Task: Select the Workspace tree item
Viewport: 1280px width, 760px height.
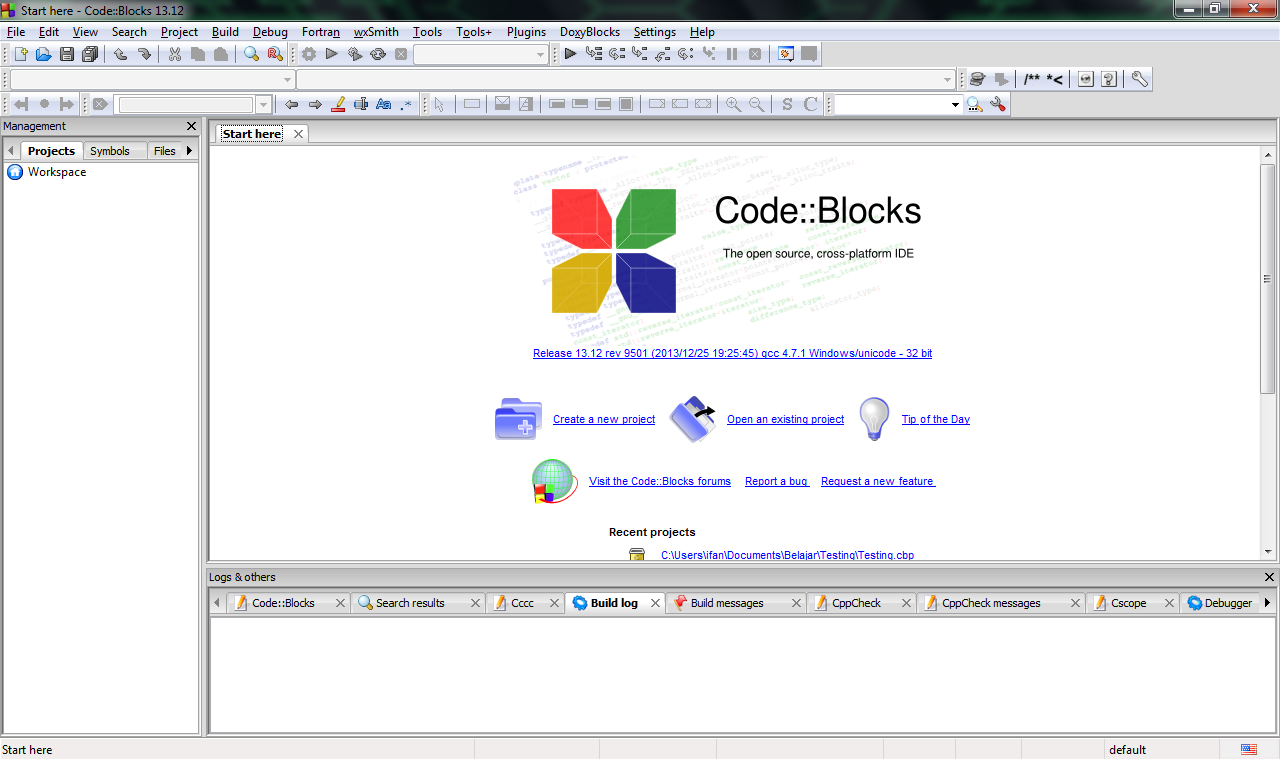Action: (x=57, y=172)
